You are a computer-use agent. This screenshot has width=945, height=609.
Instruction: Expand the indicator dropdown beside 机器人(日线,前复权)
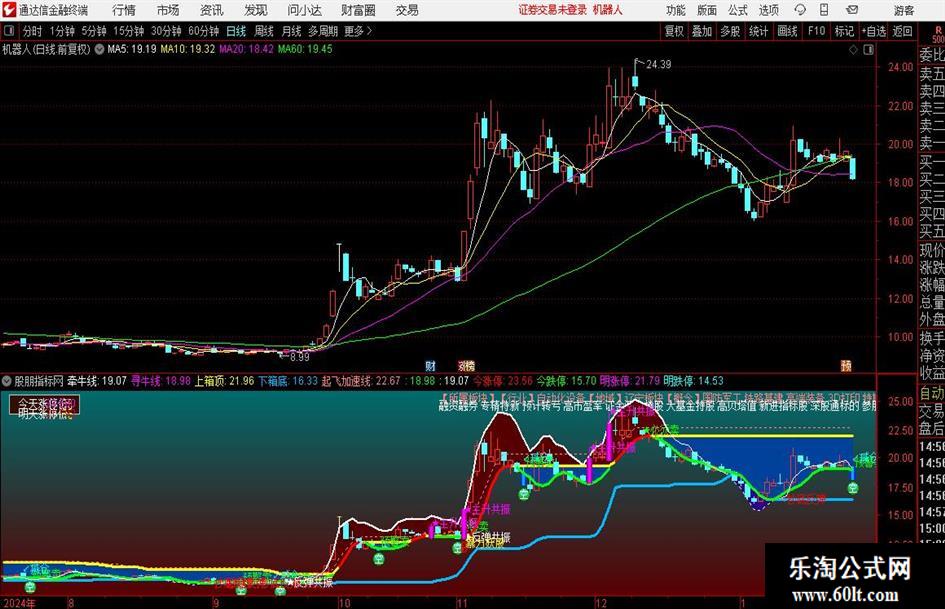pos(99,49)
